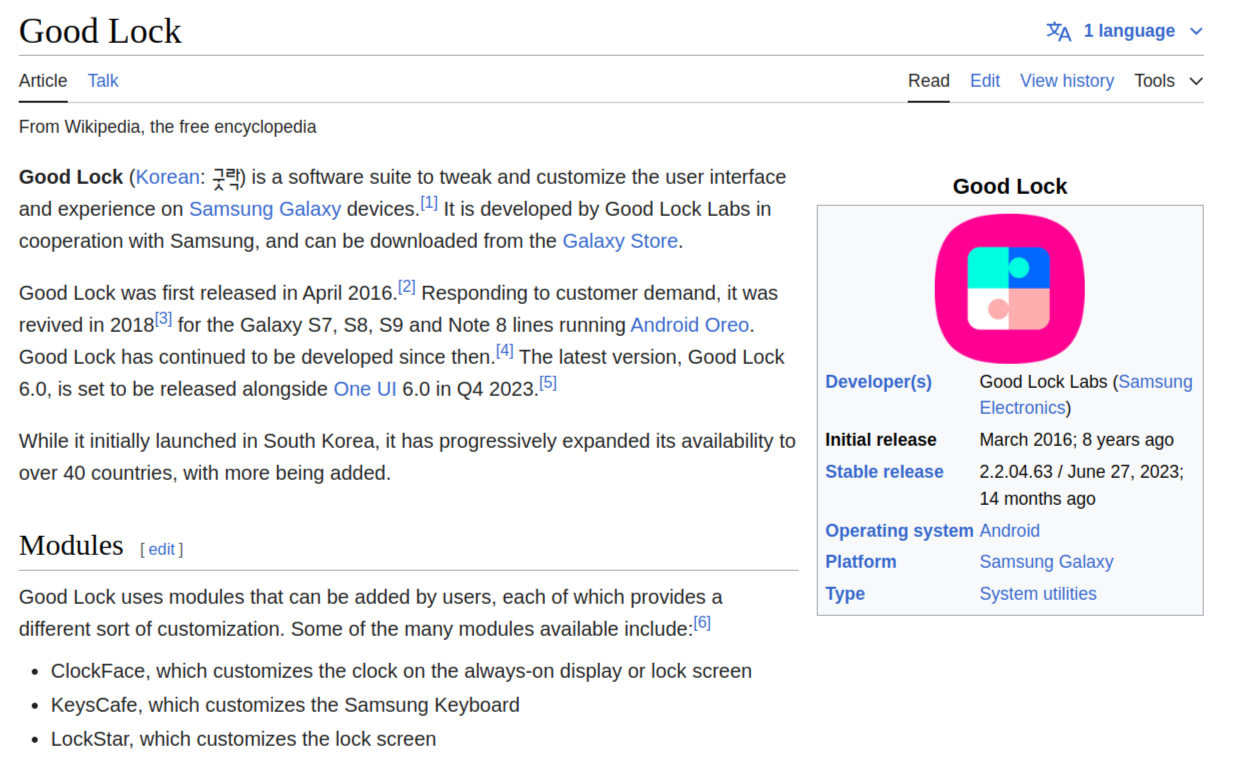Open the Tools dropdown menu

(x=1168, y=81)
